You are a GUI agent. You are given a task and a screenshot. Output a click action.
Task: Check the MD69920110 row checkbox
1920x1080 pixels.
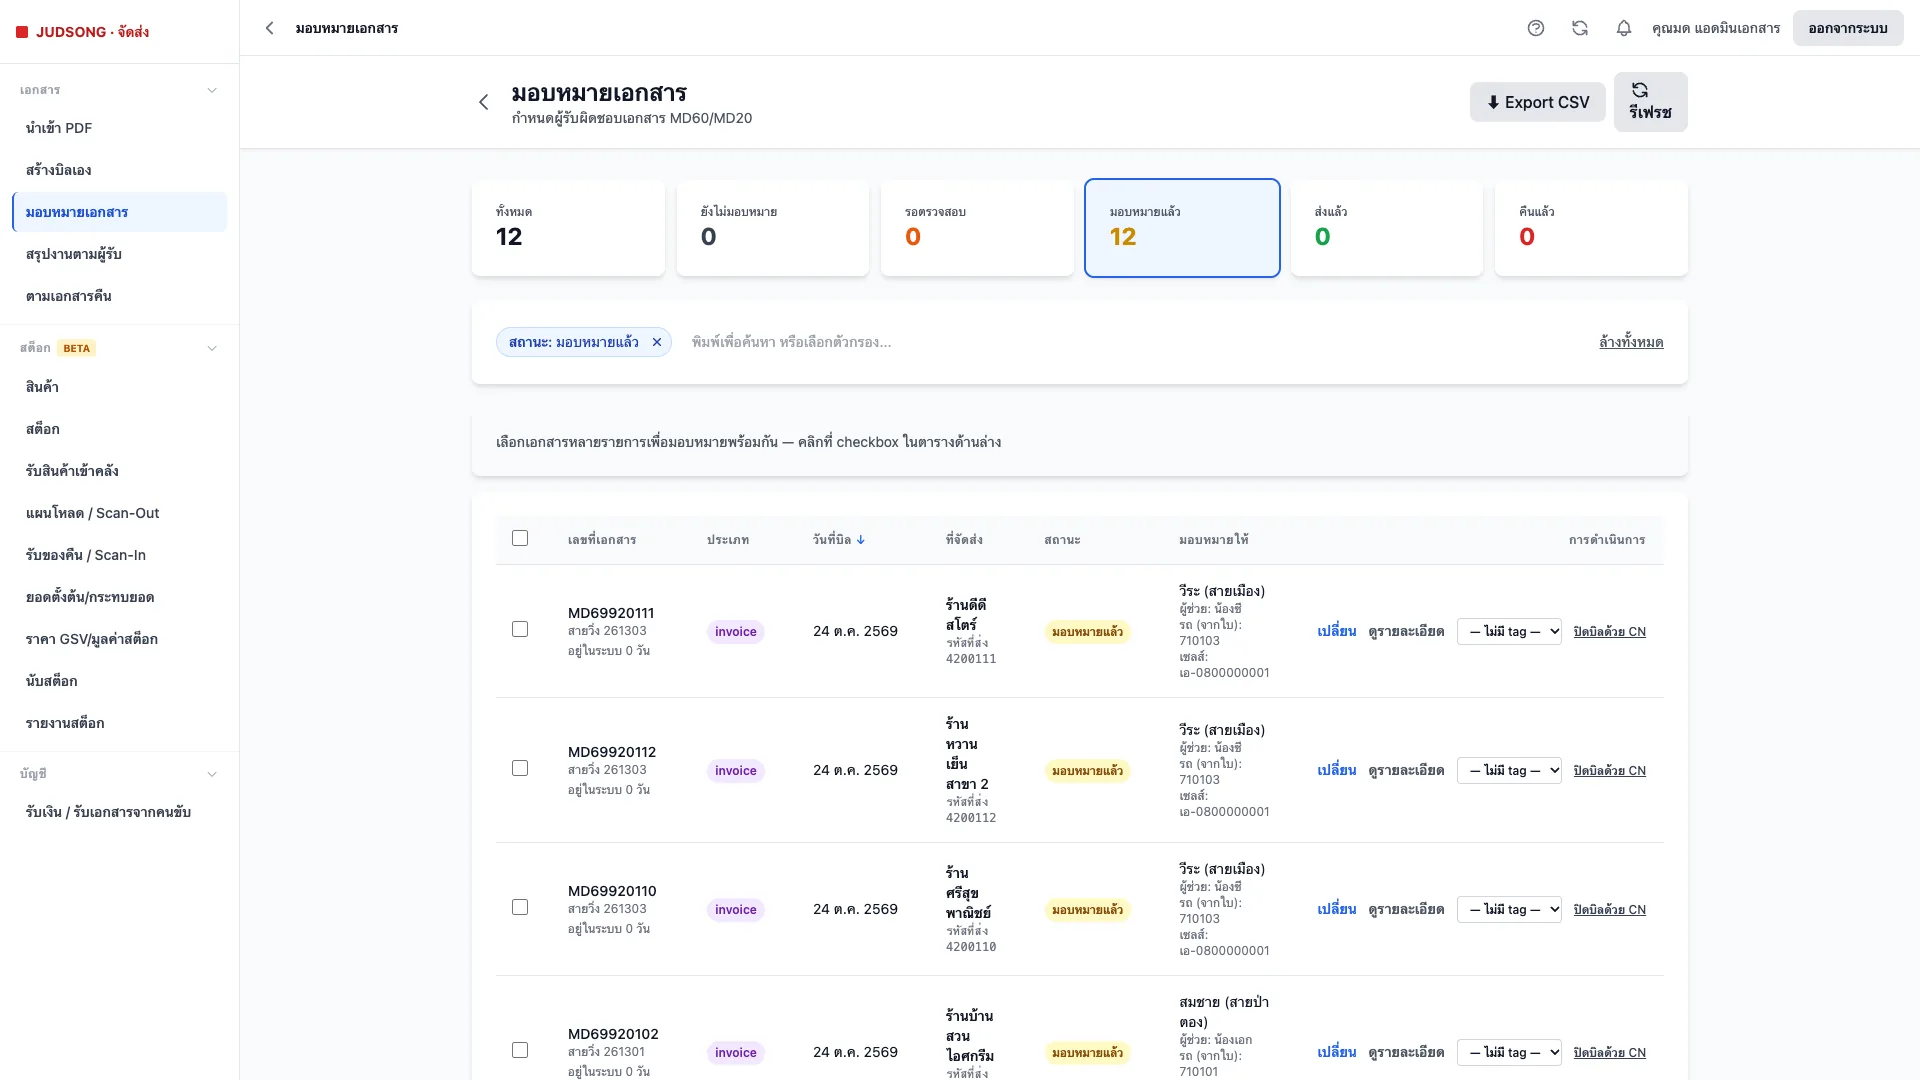(x=520, y=907)
